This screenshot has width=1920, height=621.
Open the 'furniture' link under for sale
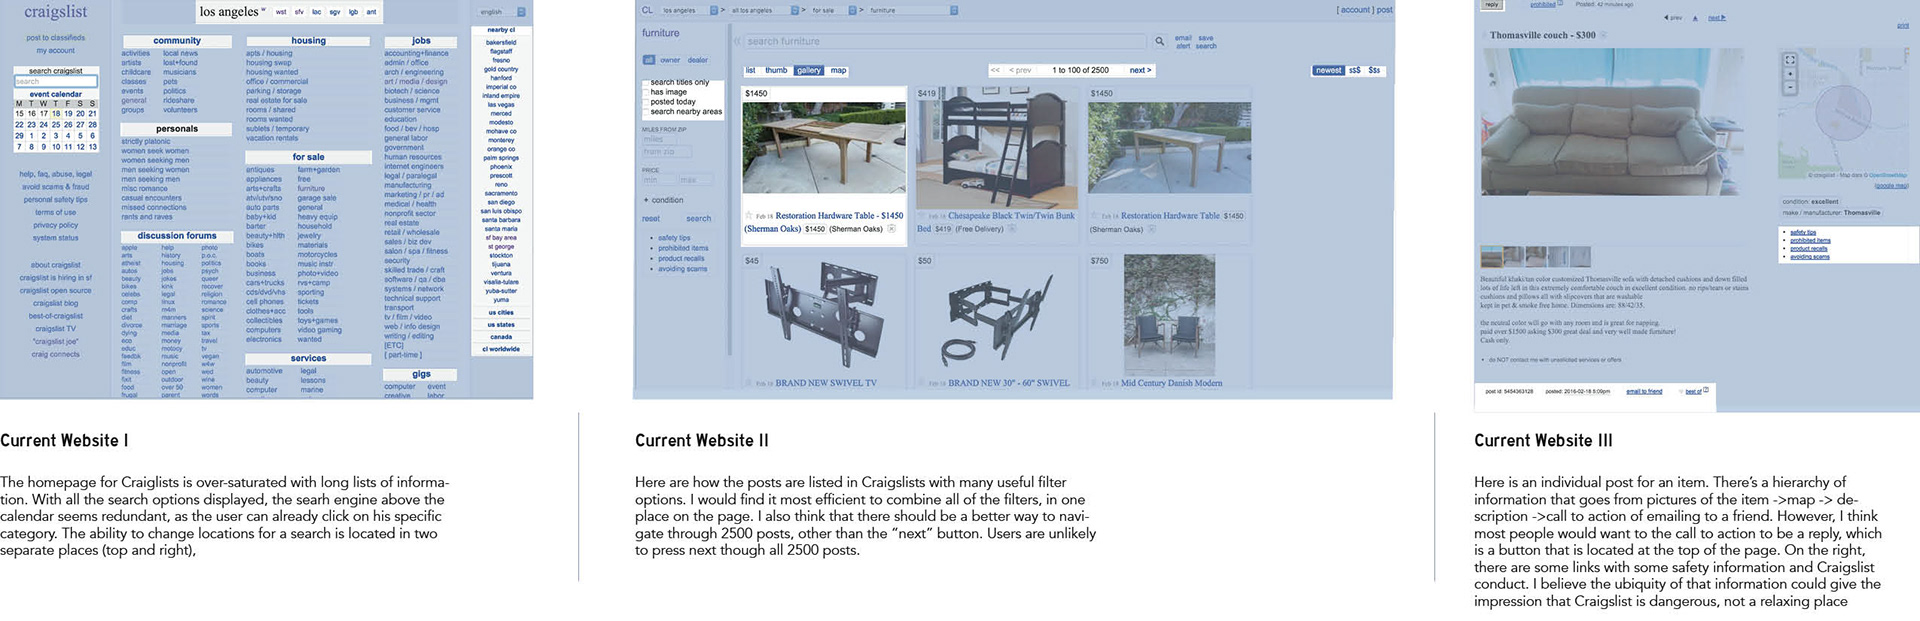pyautogui.click(x=311, y=189)
